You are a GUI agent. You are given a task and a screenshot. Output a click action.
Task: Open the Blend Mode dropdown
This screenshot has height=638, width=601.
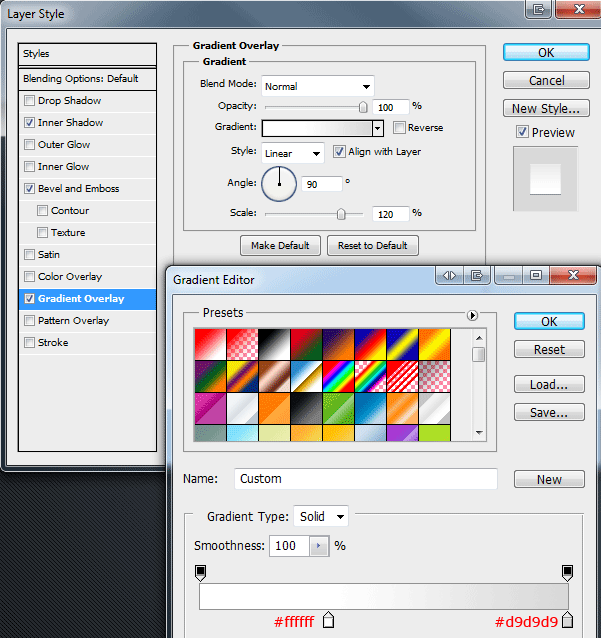pyautogui.click(x=318, y=86)
